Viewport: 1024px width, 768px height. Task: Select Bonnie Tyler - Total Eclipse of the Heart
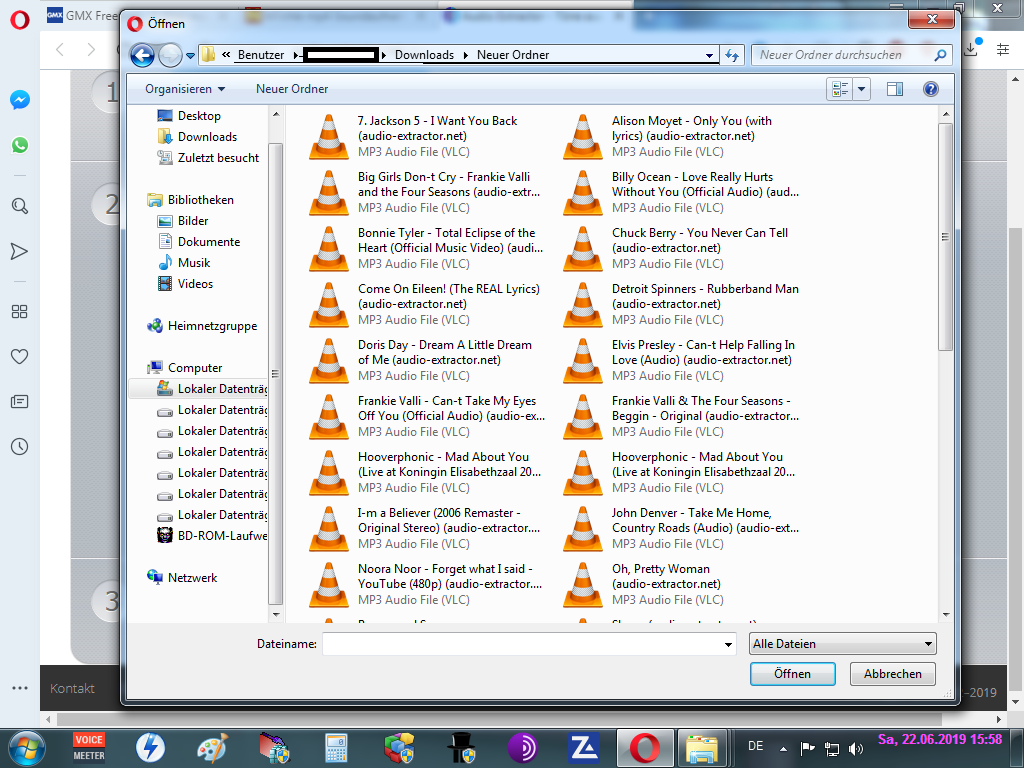tap(424, 248)
